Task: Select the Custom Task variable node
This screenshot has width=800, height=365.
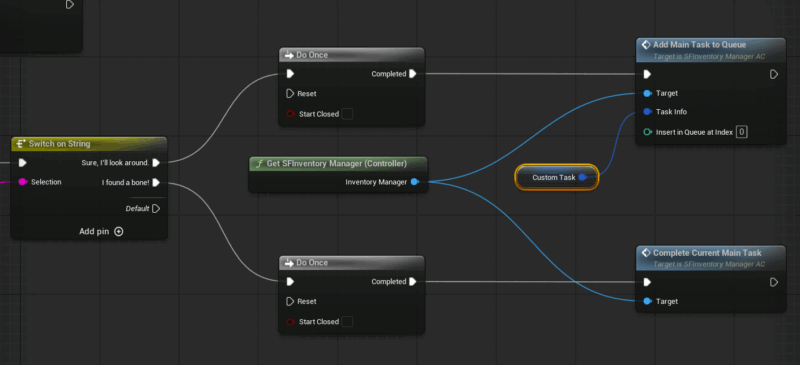Action: point(556,177)
